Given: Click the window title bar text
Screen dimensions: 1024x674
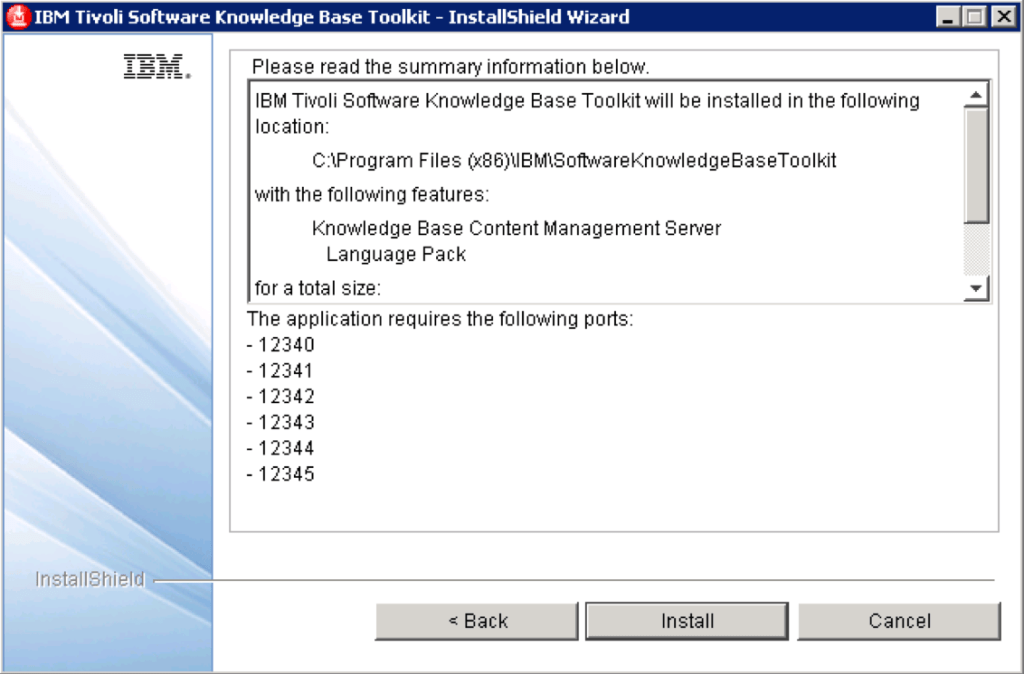Looking at the screenshot, I should click(x=332, y=17).
